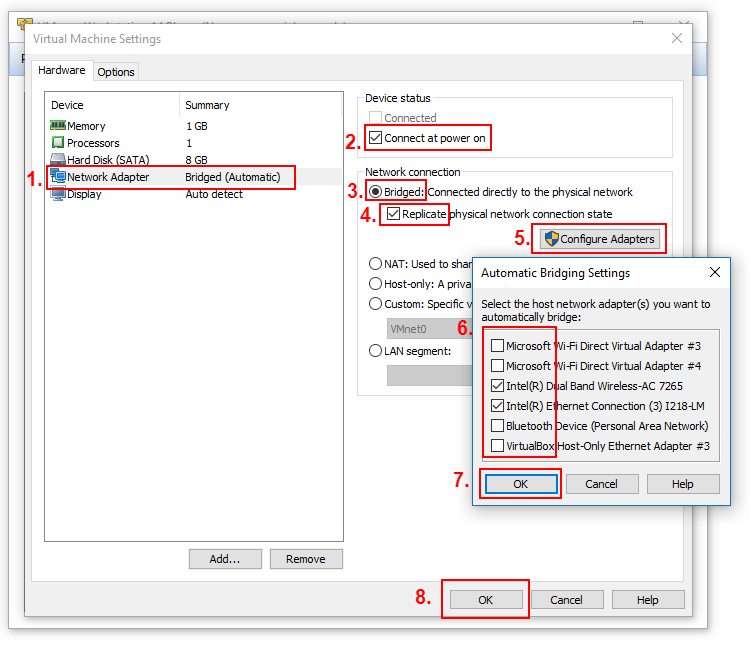Uncheck Intel Dual Band Wireless-AC 7265

pyautogui.click(x=497, y=386)
